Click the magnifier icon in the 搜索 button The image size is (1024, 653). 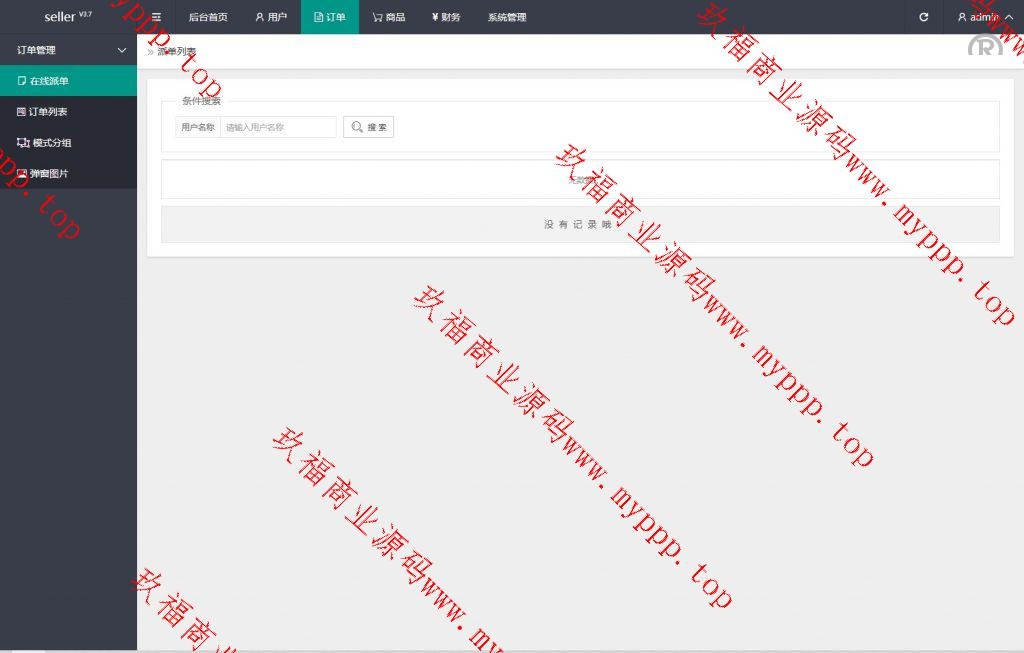(x=357, y=127)
